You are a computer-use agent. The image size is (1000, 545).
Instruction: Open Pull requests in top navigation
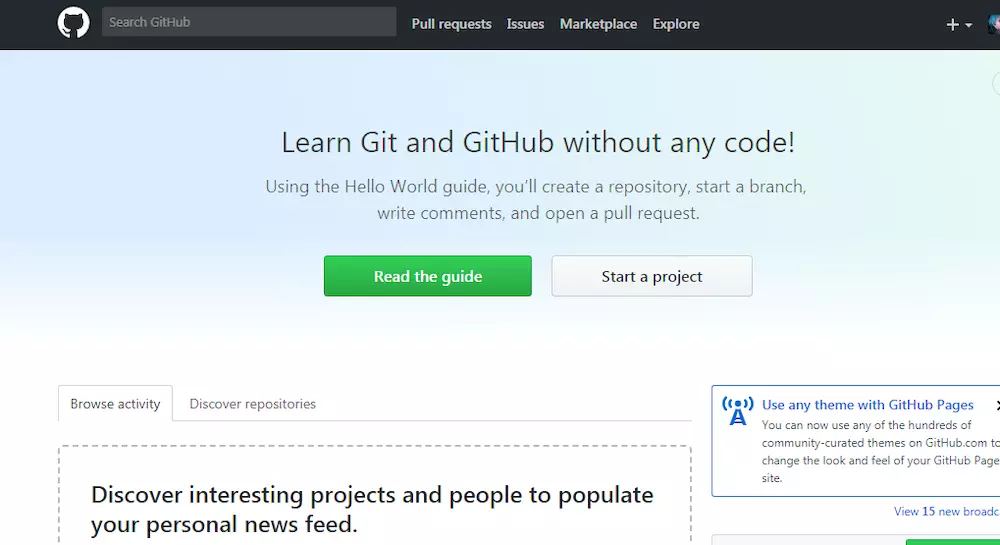[452, 24]
